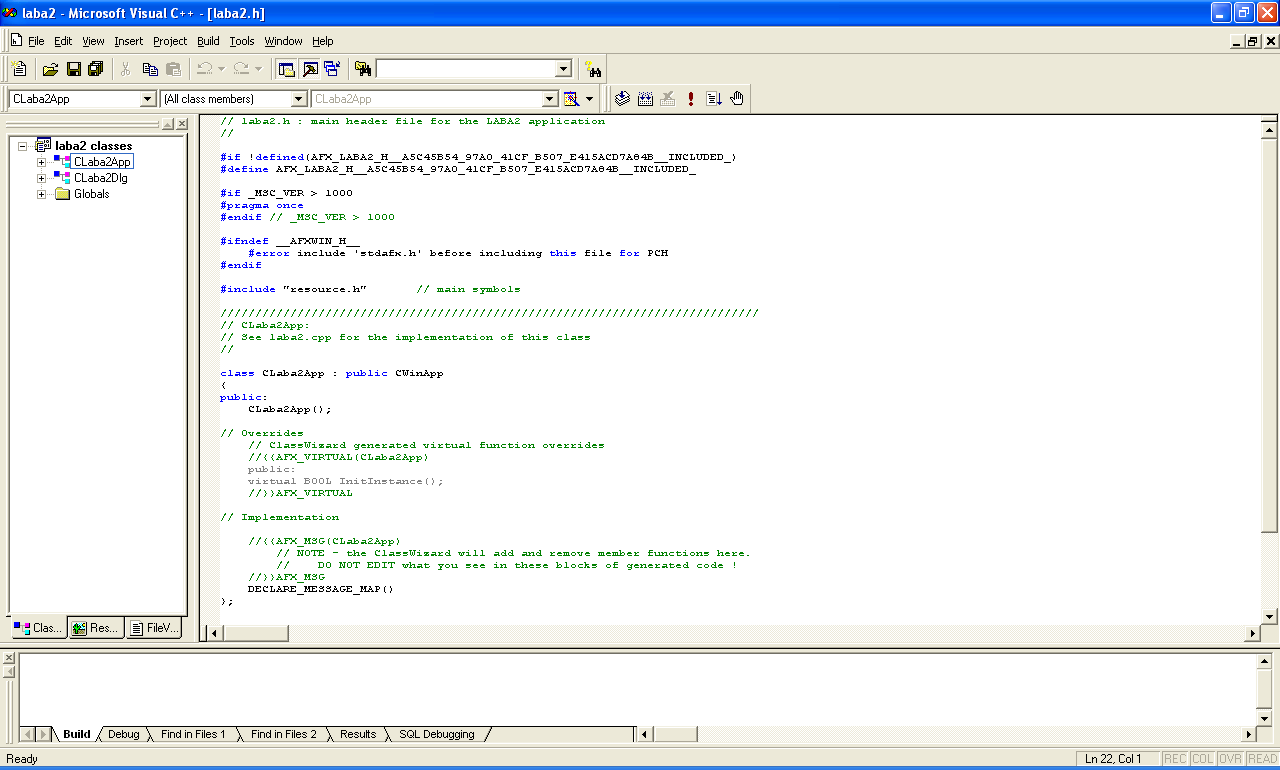Click the Build project icon
This screenshot has height=770, width=1280.
coord(645,98)
